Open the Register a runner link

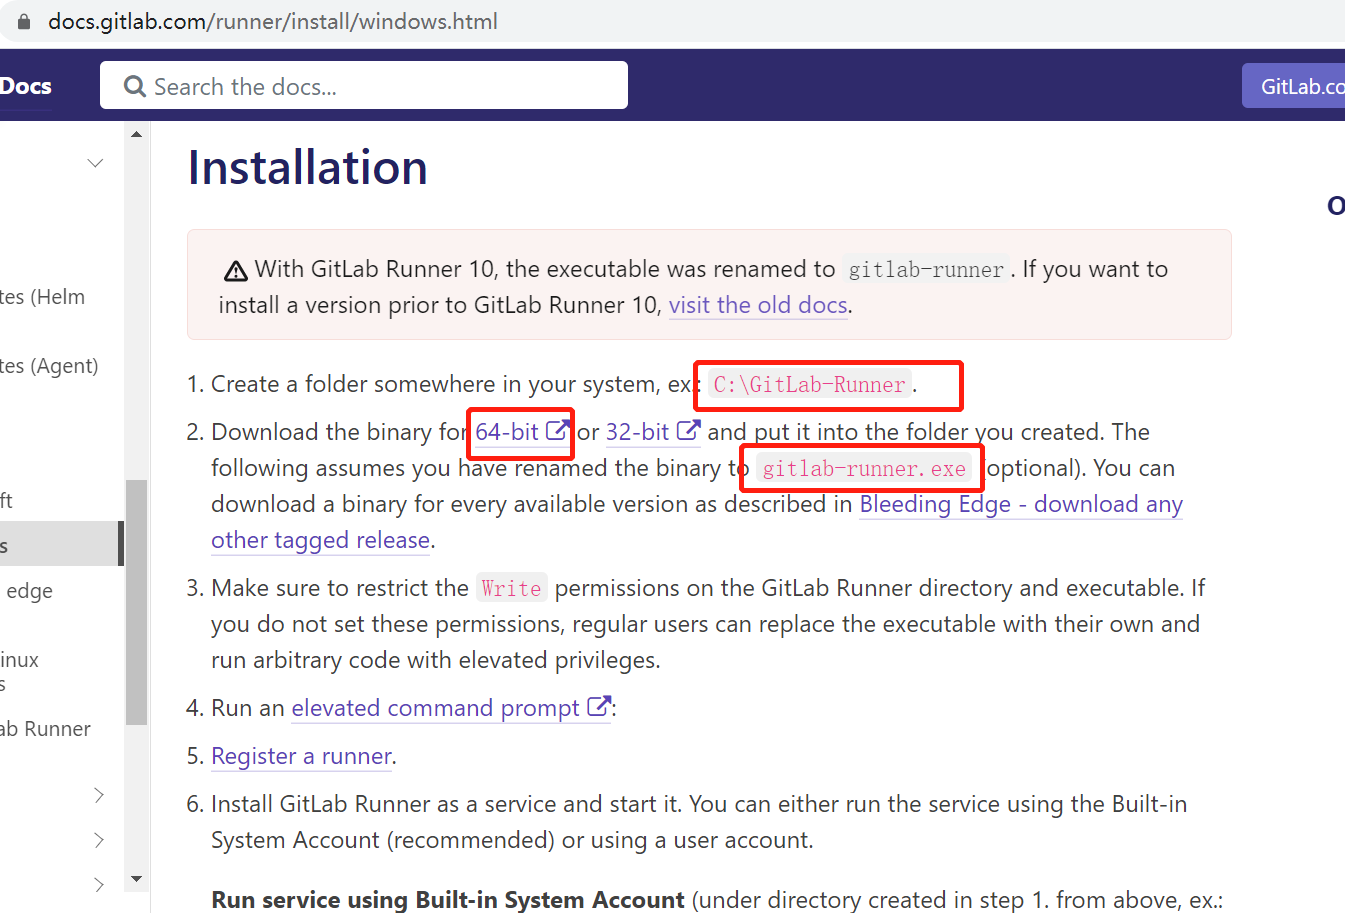click(x=301, y=755)
